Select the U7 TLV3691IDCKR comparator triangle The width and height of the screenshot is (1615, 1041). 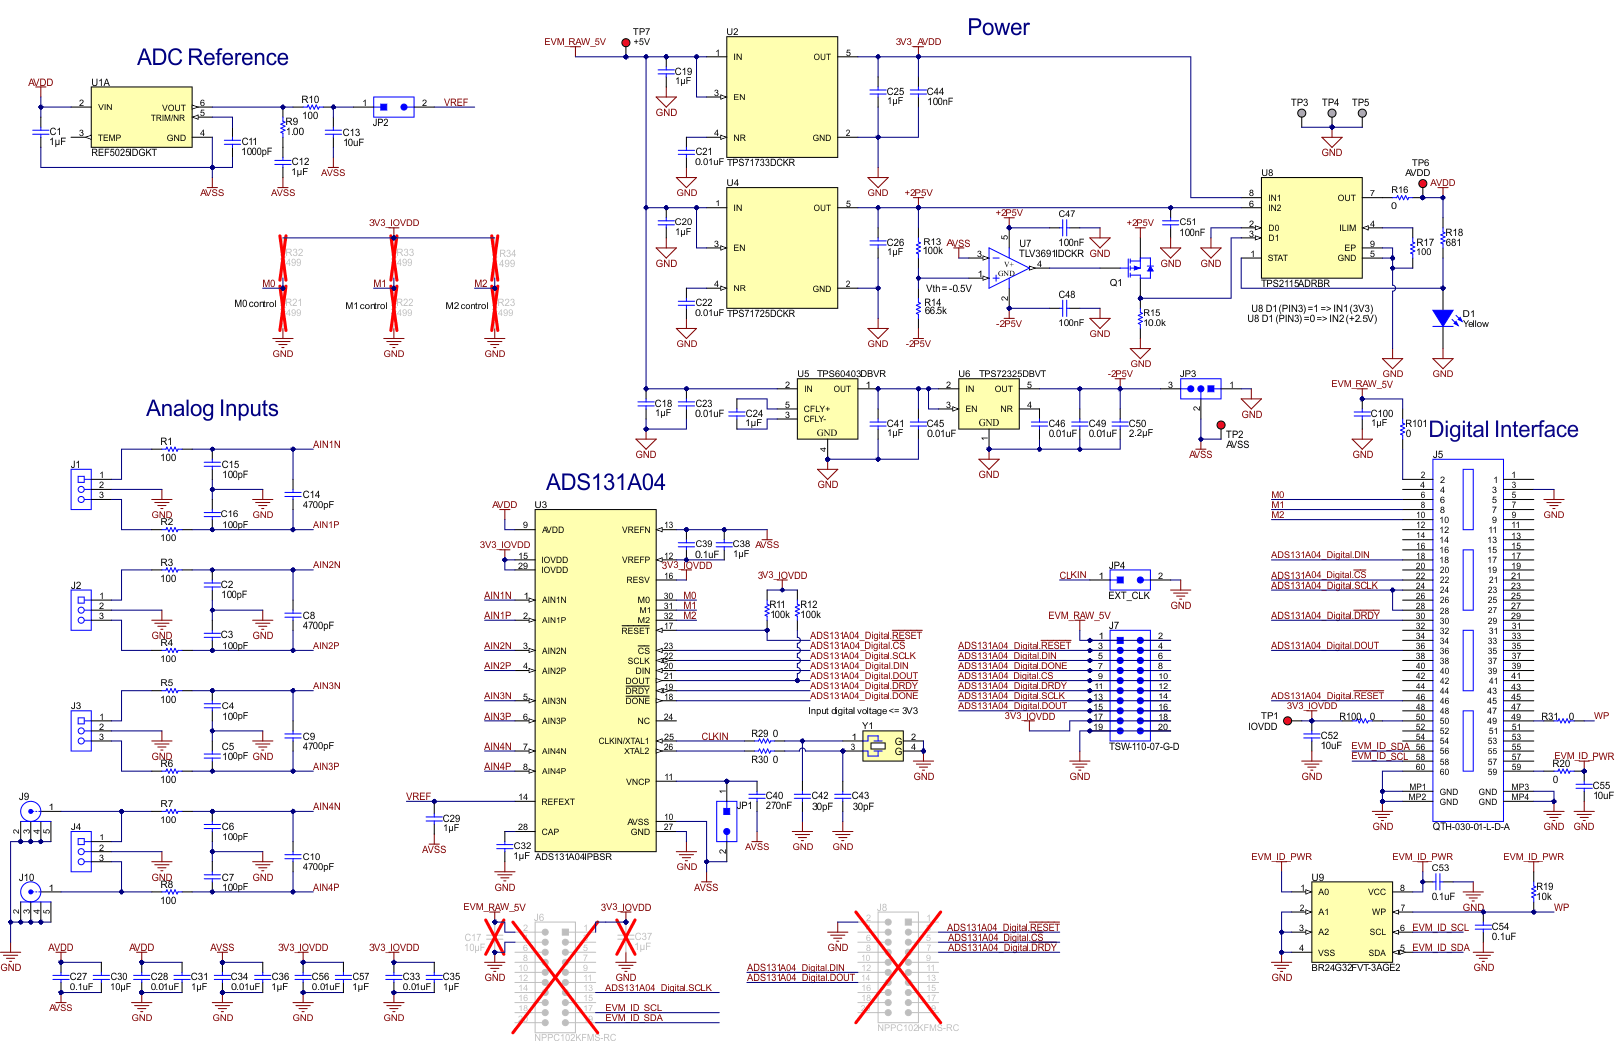tap(1008, 270)
